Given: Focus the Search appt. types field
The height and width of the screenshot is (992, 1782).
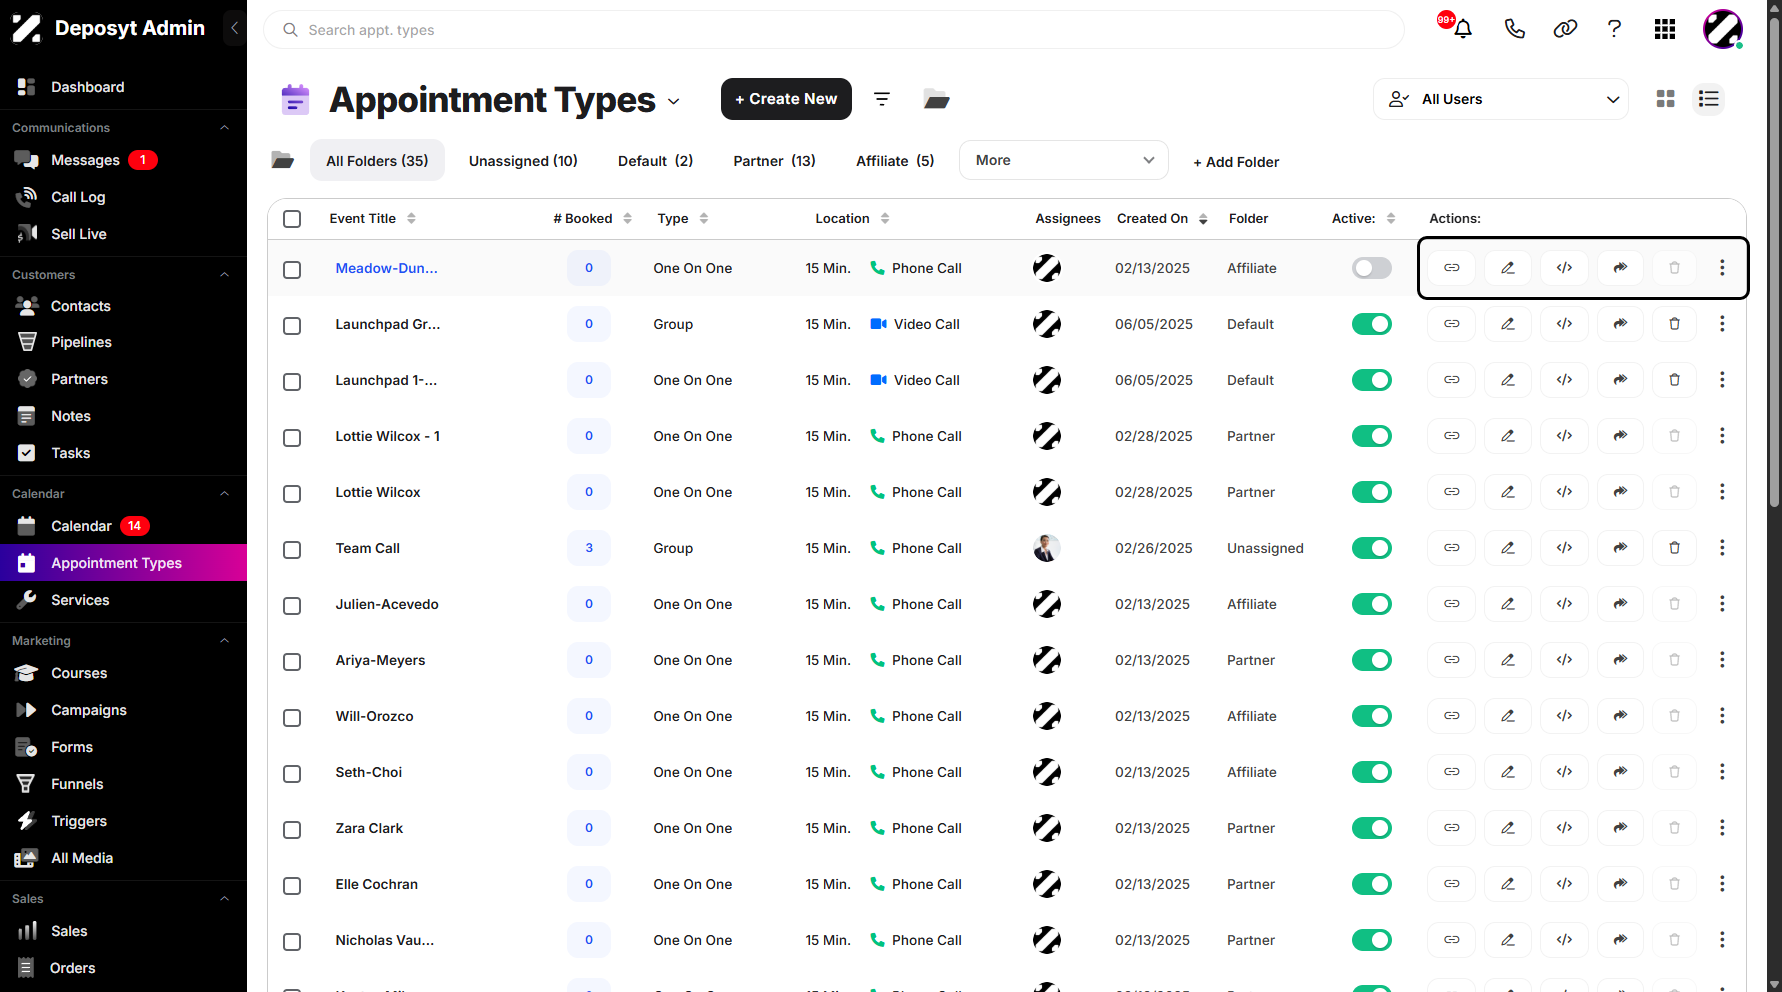Looking at the screenshot, I should 834,30.
